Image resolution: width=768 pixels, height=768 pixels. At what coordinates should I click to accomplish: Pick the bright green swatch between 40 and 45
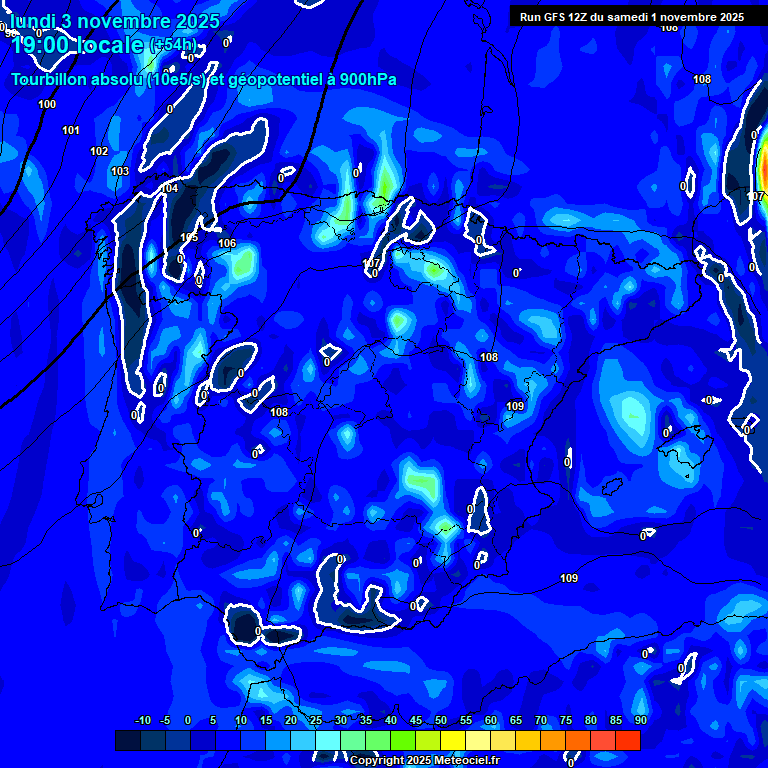pyautogui.click(x=403, y=740)
